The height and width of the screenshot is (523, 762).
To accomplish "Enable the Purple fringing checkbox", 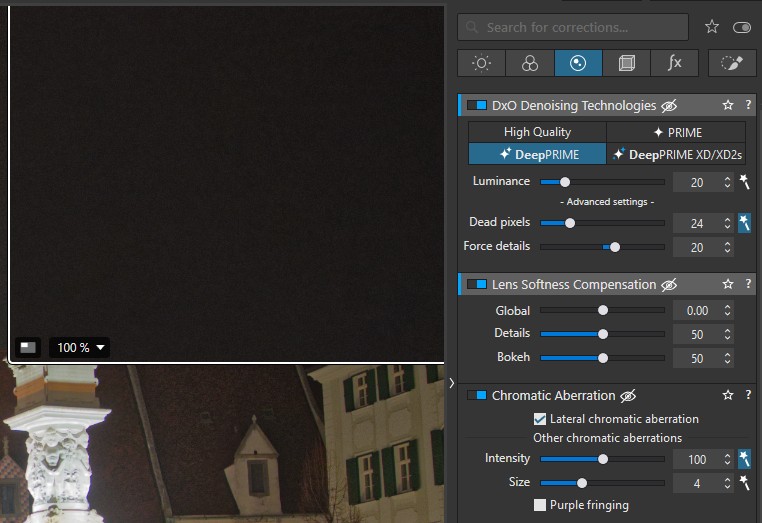I will tap(539, 505).
